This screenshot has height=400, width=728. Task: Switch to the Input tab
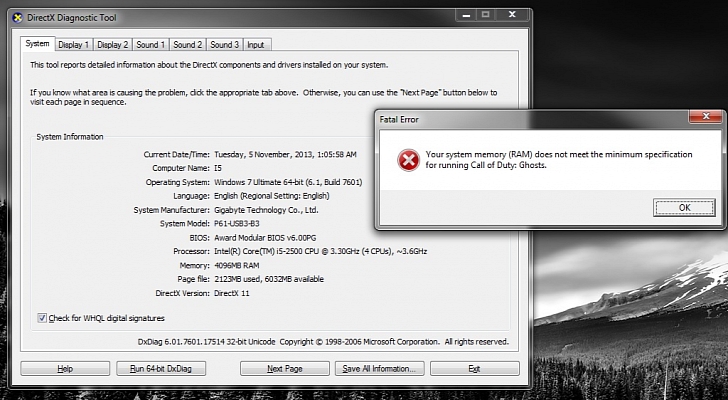pyautogui.click(x=256, y=45)
